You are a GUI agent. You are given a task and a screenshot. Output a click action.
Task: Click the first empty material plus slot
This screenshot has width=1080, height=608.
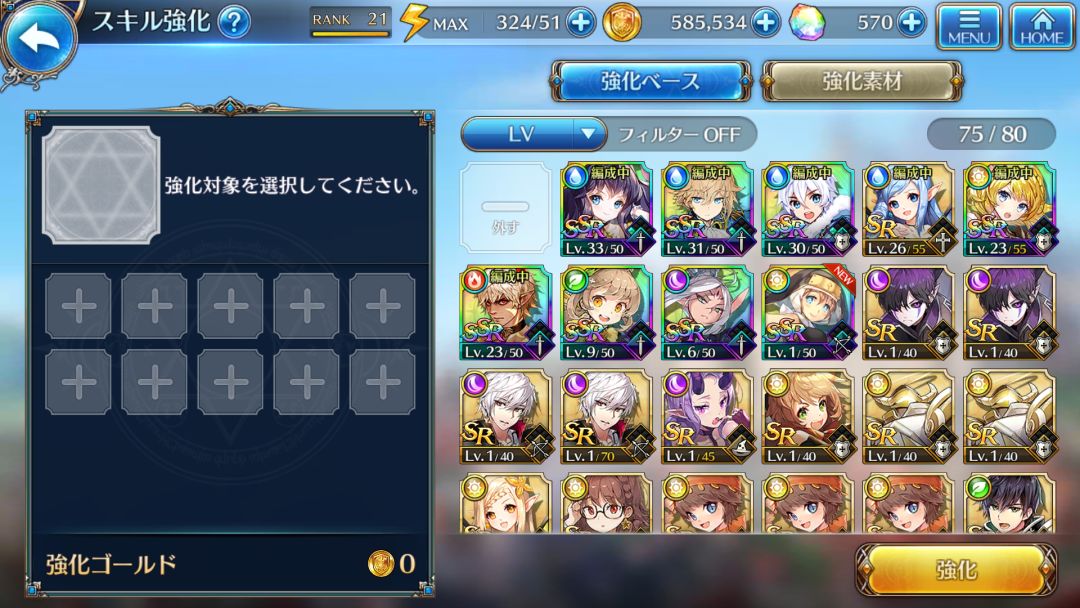[x=79, y=306]
